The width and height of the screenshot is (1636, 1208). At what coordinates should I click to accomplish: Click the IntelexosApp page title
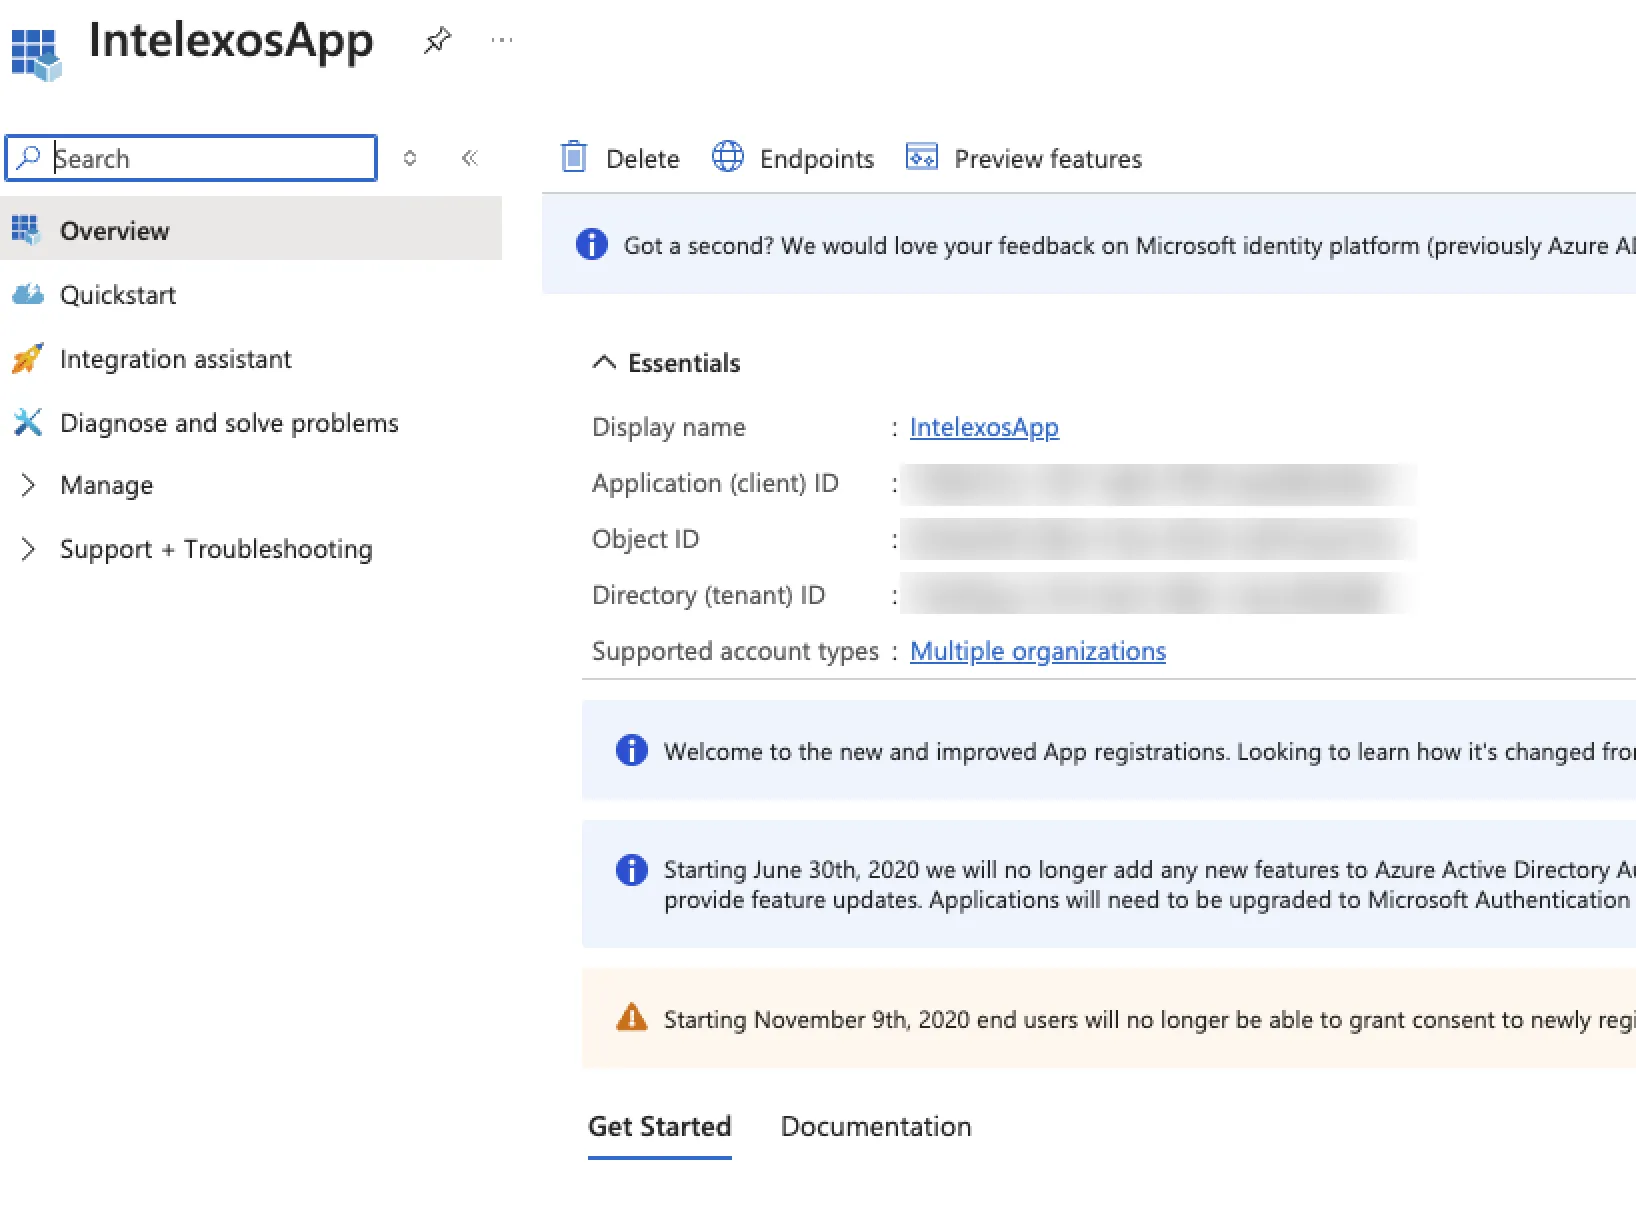click(231, 41)
